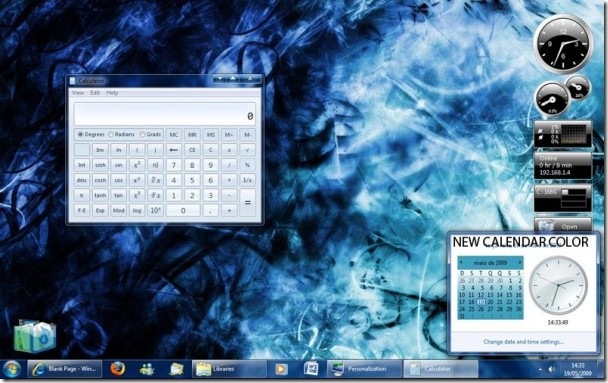Click the n factorial key in Calculator
608x383 pixels.
[155, 165]
